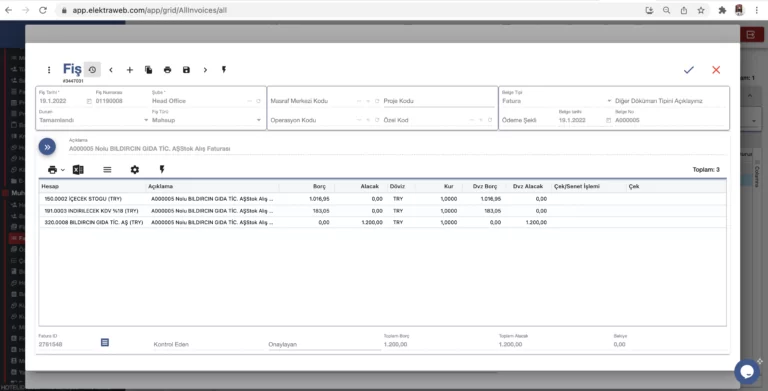Click the Fiş Numarası field
768x391 pixels.
(121, 101)
